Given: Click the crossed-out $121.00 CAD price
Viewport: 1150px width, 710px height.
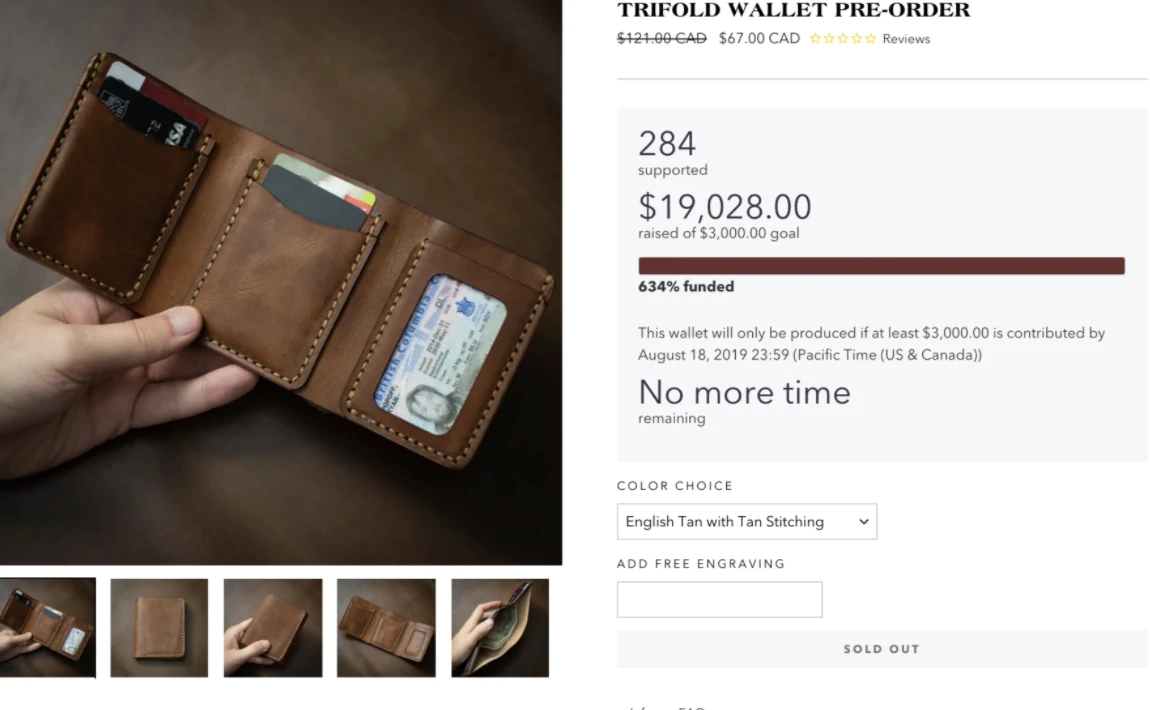Looking at the screenshot, I should coord(662,38).
